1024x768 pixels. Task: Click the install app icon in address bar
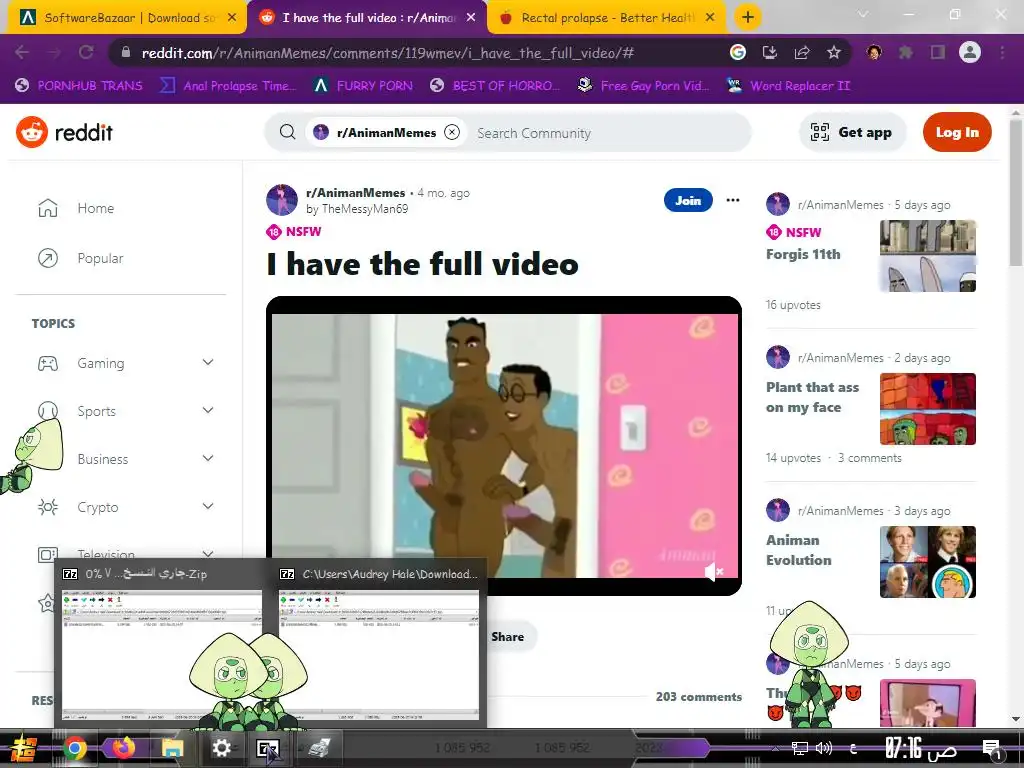pyautogui.click(x=770, y=52)
